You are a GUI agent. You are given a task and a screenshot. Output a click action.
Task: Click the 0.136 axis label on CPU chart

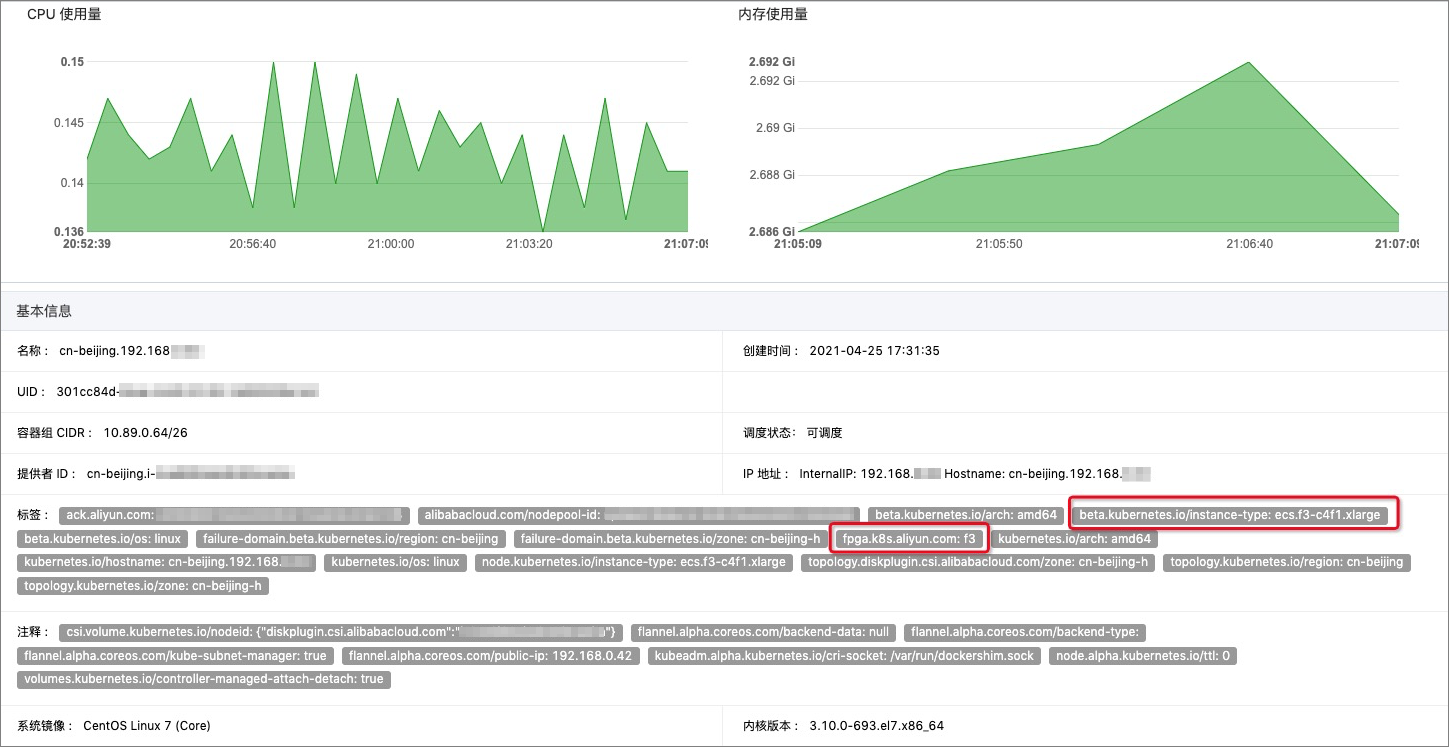point(68,231)
